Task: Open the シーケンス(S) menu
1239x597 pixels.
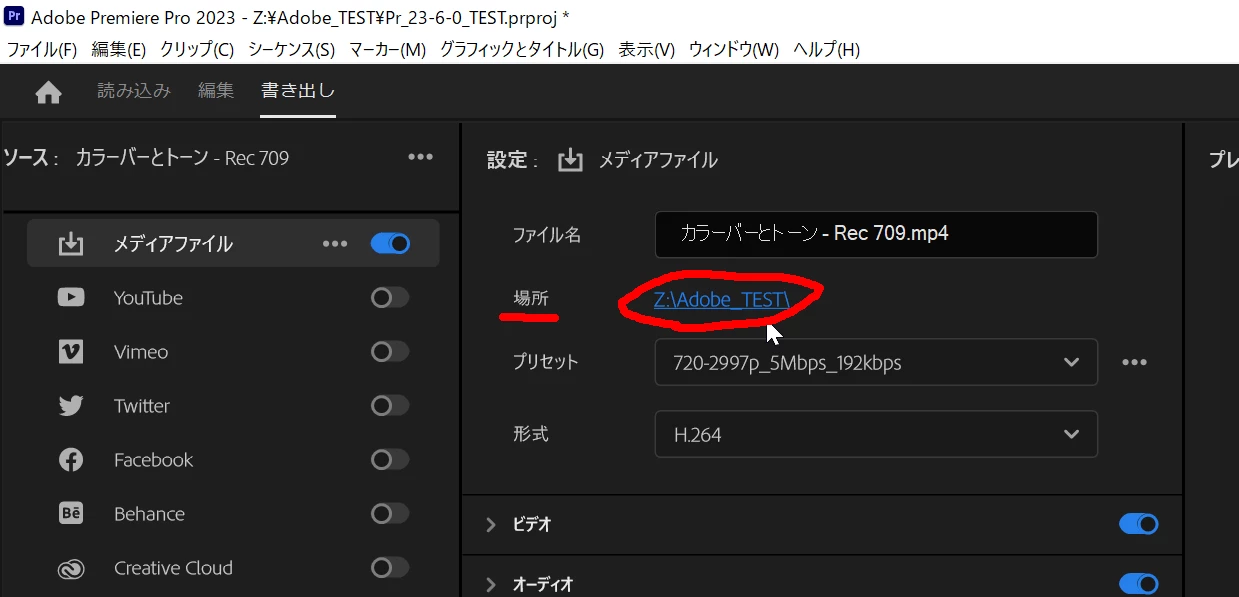Action: pyautogui.click(x=291, y=49)
